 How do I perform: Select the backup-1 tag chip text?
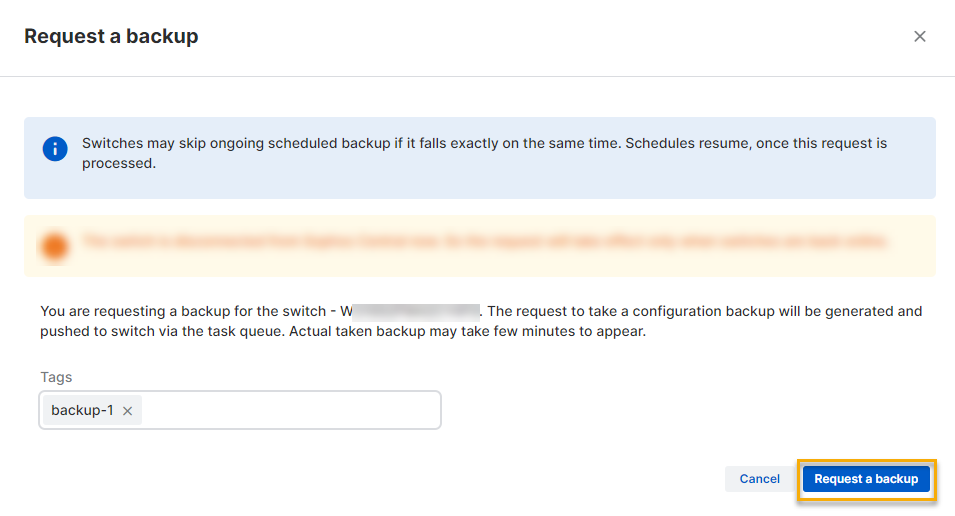(x=82, y=410)
